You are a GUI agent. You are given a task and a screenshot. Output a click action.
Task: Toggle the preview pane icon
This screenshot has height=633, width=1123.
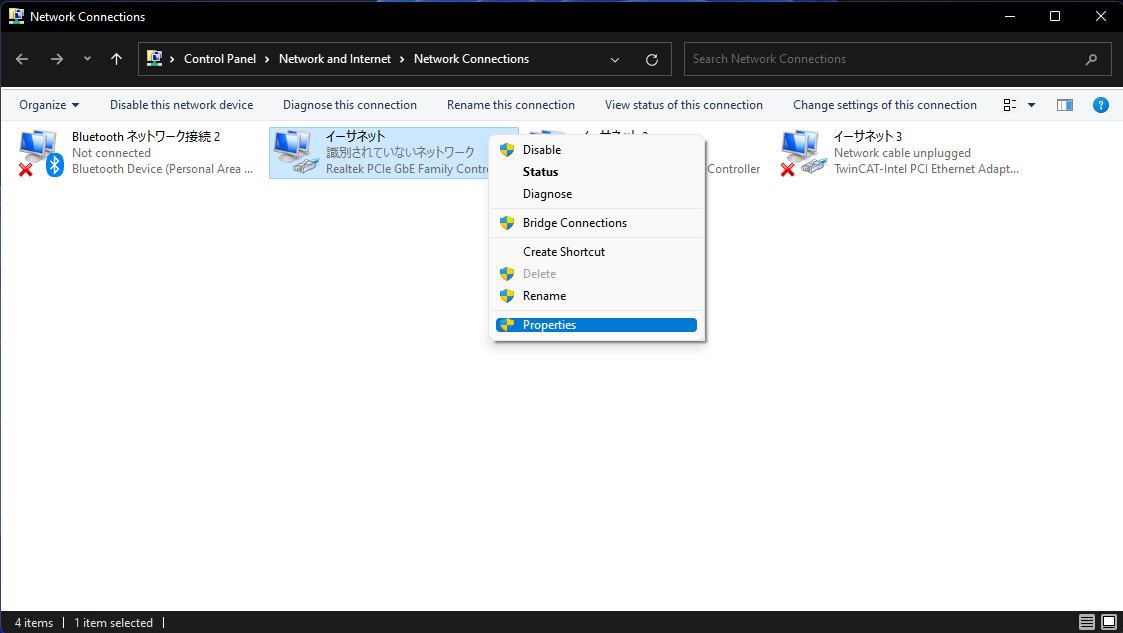1064,105
